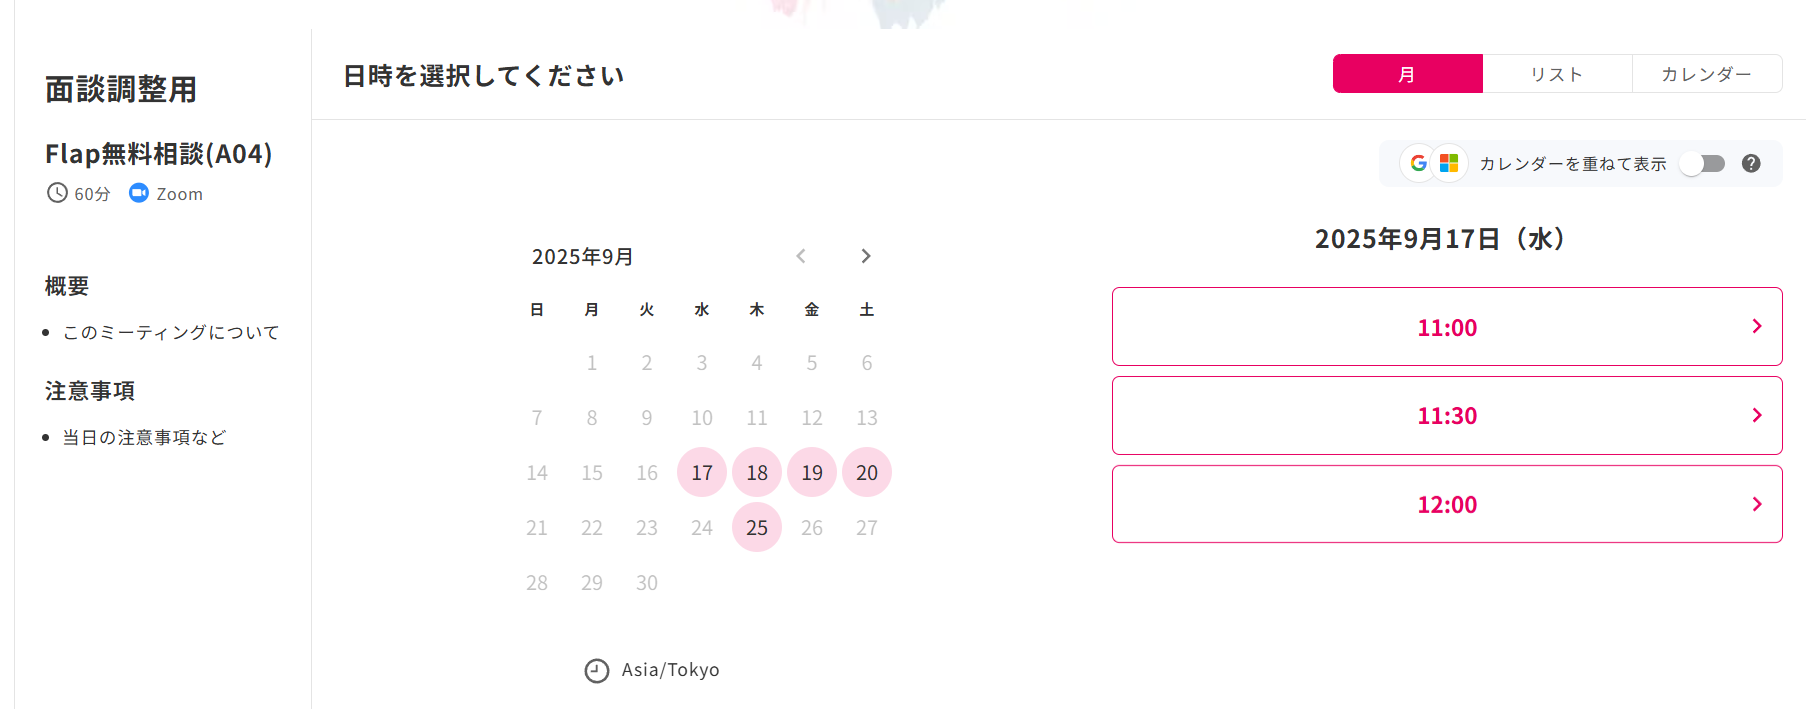The height and width of the screenshot is (709, 1806).
Task: Select the 11:30 time slot
Action: click(1447, 415)
